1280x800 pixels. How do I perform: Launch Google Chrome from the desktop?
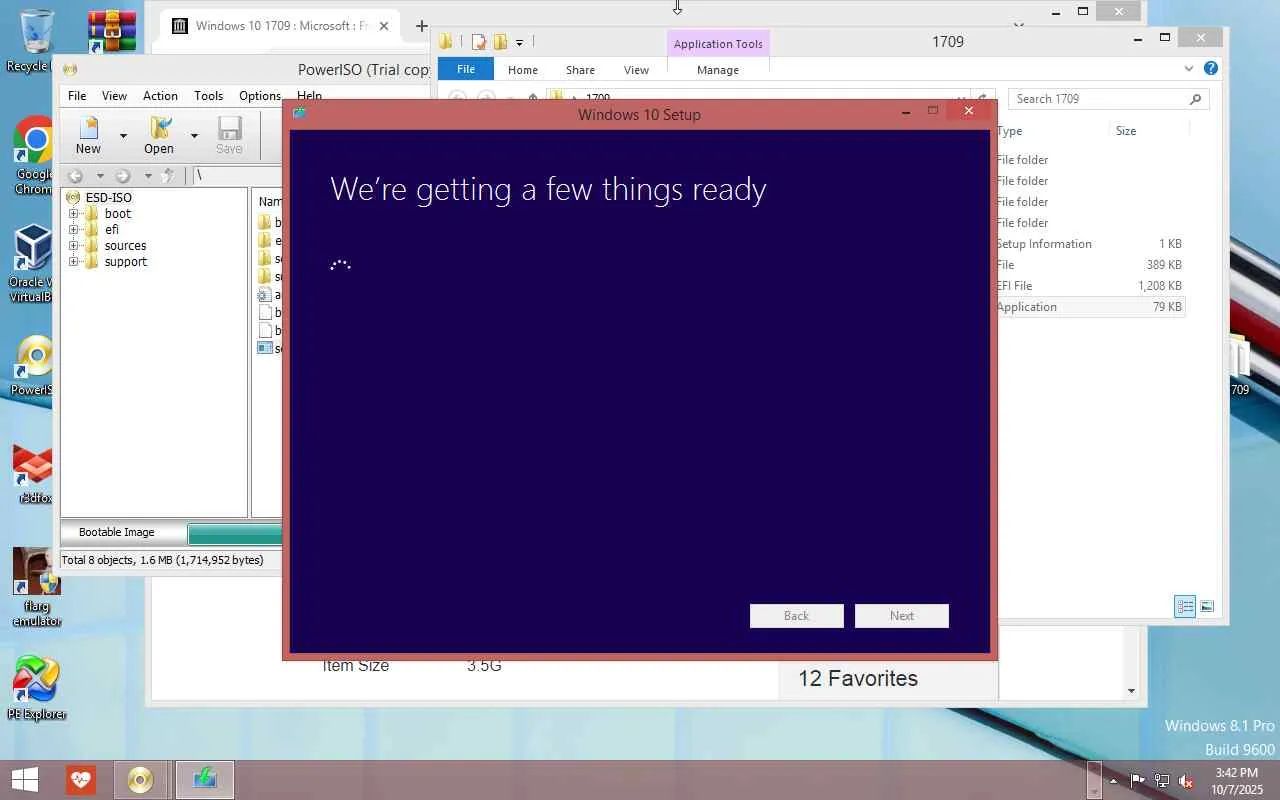(33, 156)
